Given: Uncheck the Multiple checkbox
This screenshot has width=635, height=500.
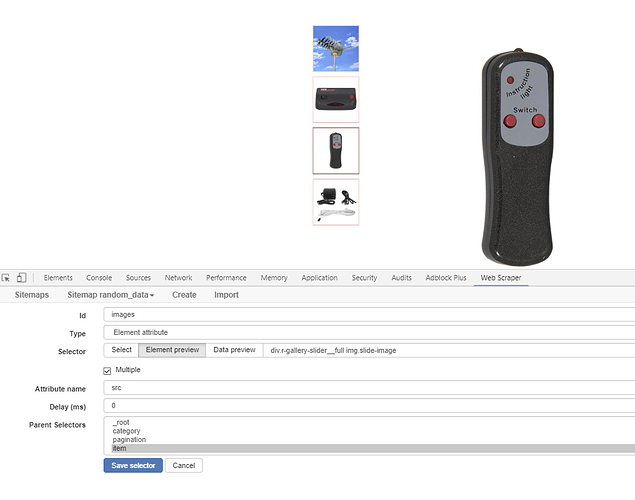Looking at the screenshot, I should point(108,370).
